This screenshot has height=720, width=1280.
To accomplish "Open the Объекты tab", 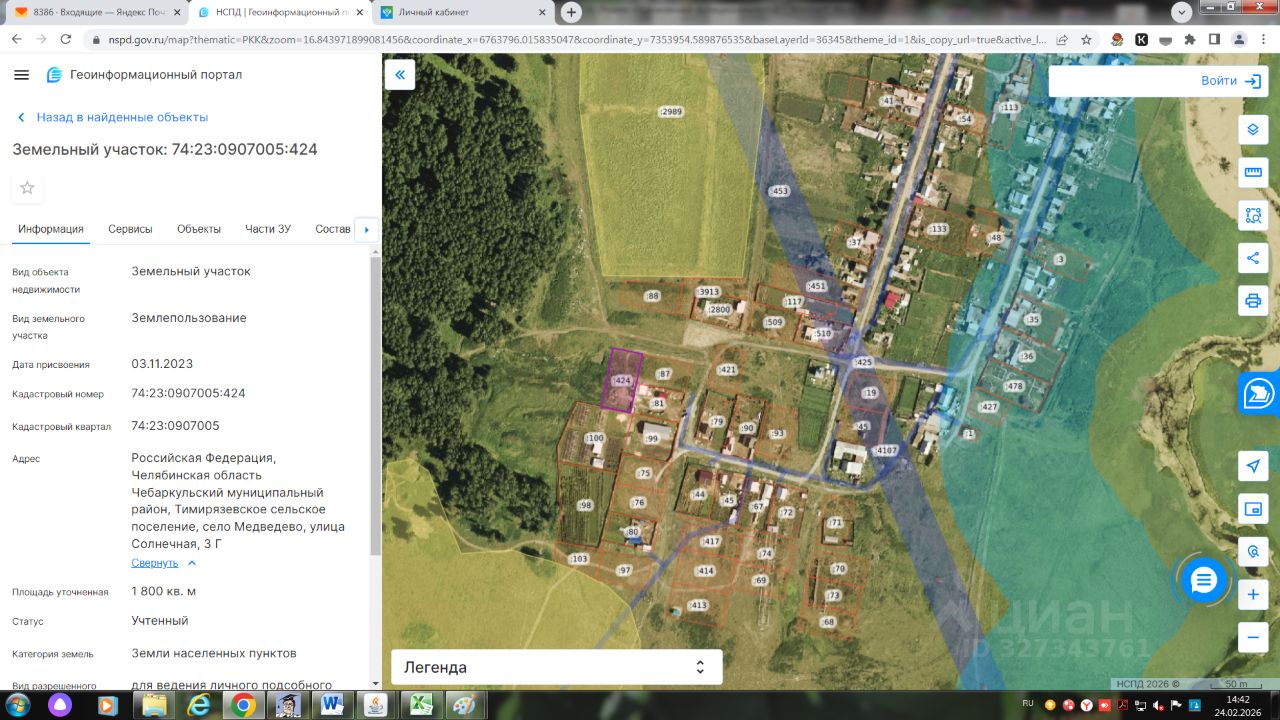I will (x=199, y=229).
